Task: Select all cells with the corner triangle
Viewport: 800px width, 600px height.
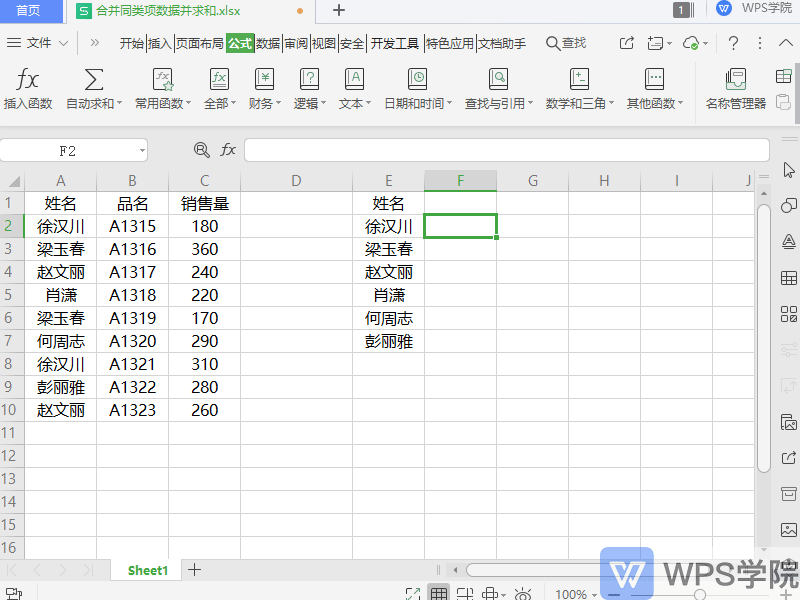Action: tap(12, 181)
